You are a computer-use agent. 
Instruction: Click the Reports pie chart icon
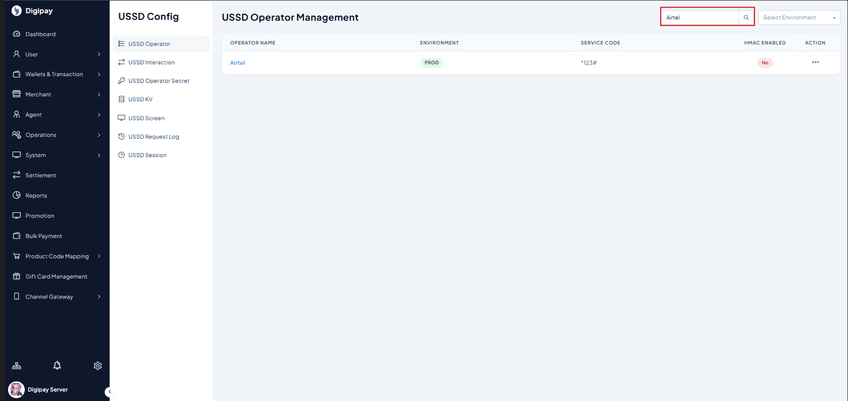pos(16,195)
